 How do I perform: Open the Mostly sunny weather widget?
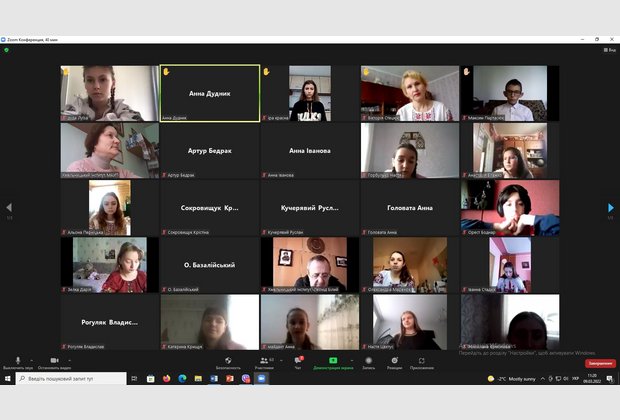pos(511,378)
